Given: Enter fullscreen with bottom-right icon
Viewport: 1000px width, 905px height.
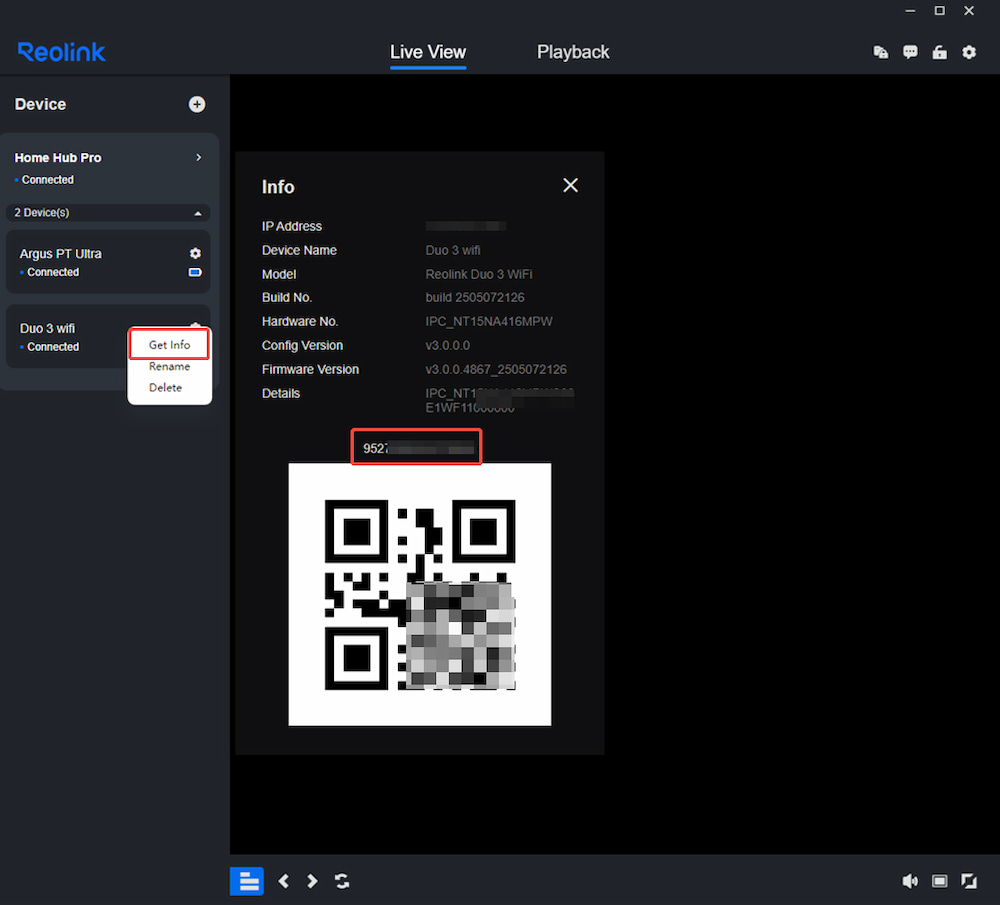Looking at the screenshot, I should pos(969,881).
